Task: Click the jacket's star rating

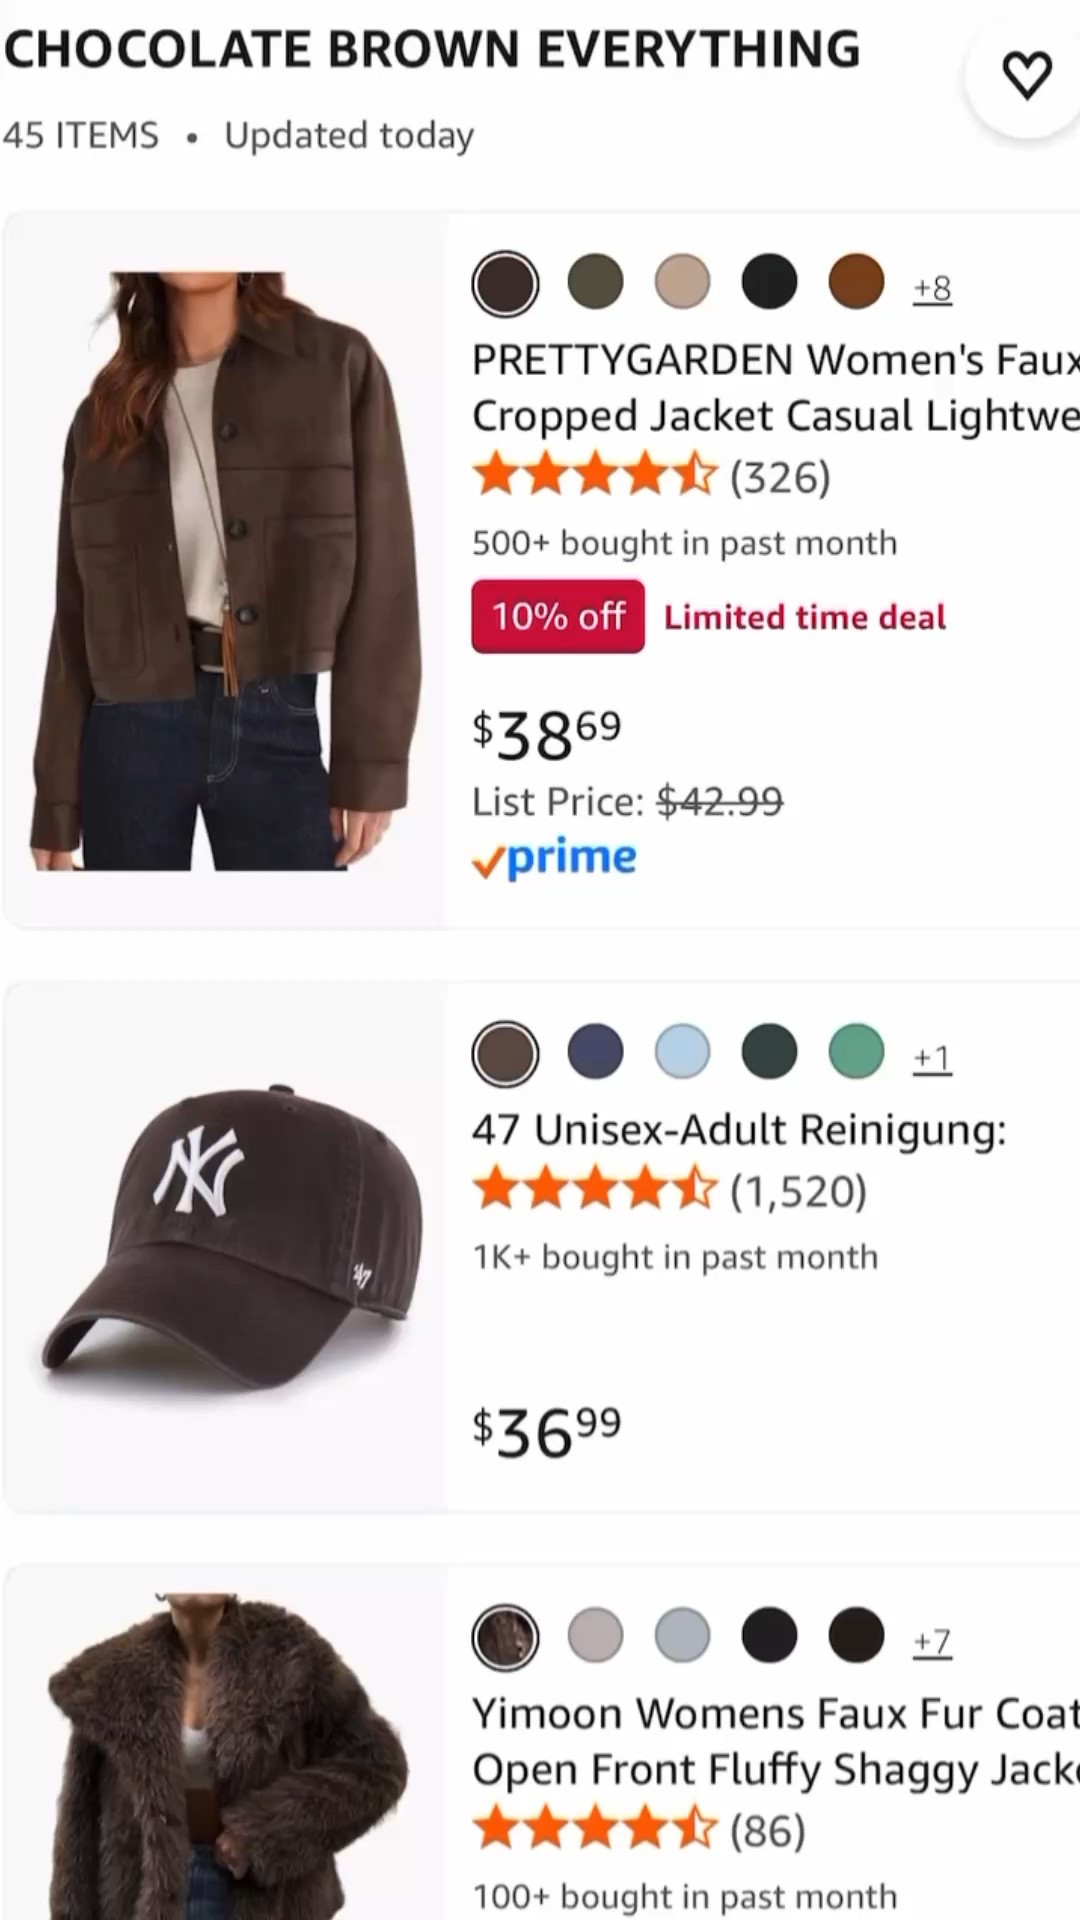Action: (596, 476)
